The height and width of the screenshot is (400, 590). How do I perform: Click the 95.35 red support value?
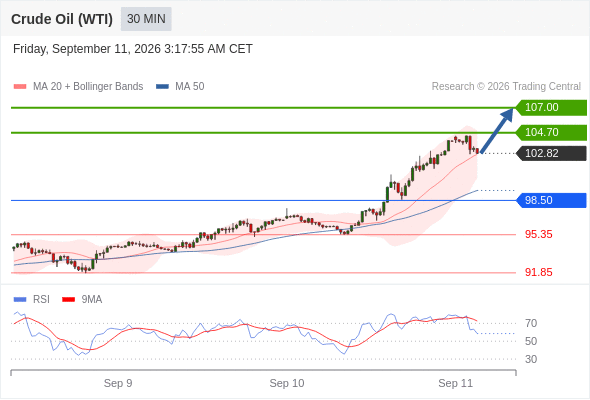pyautogui.click(x=538, y=234)
